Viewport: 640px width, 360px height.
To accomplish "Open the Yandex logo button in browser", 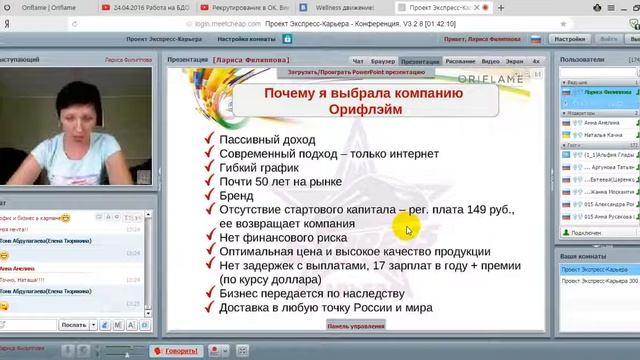I will click(x=7, y=24).
